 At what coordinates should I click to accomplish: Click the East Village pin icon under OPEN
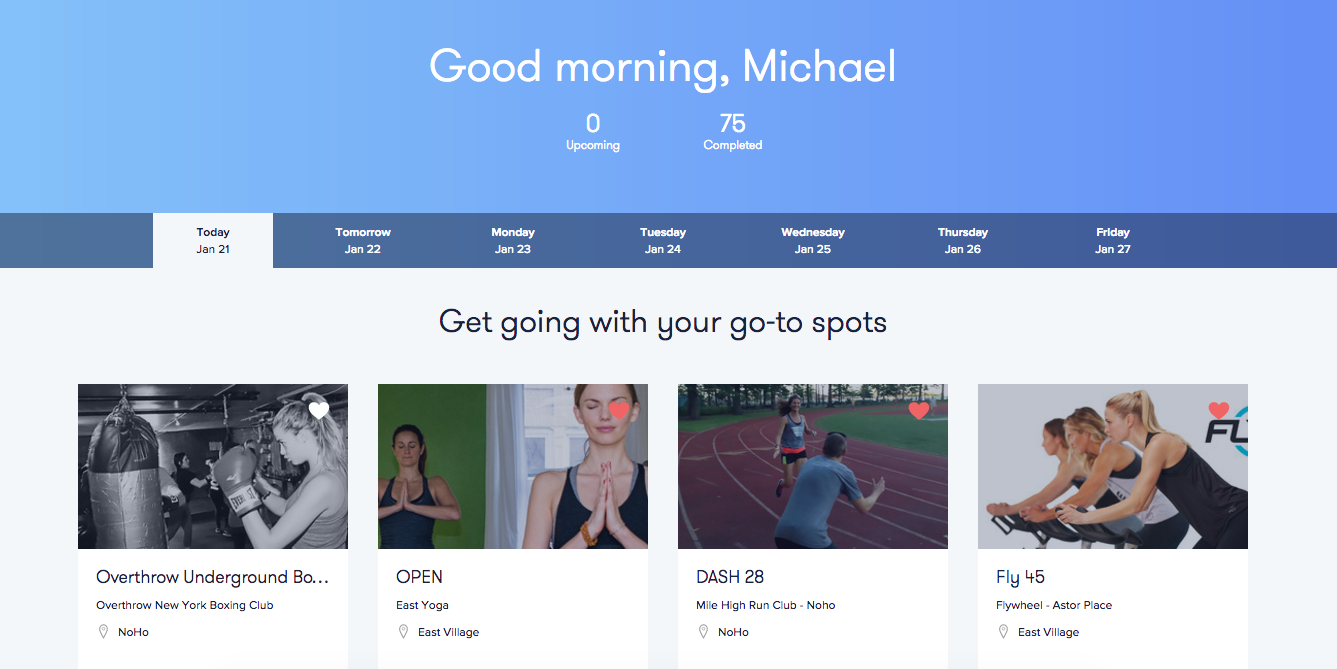403,632
